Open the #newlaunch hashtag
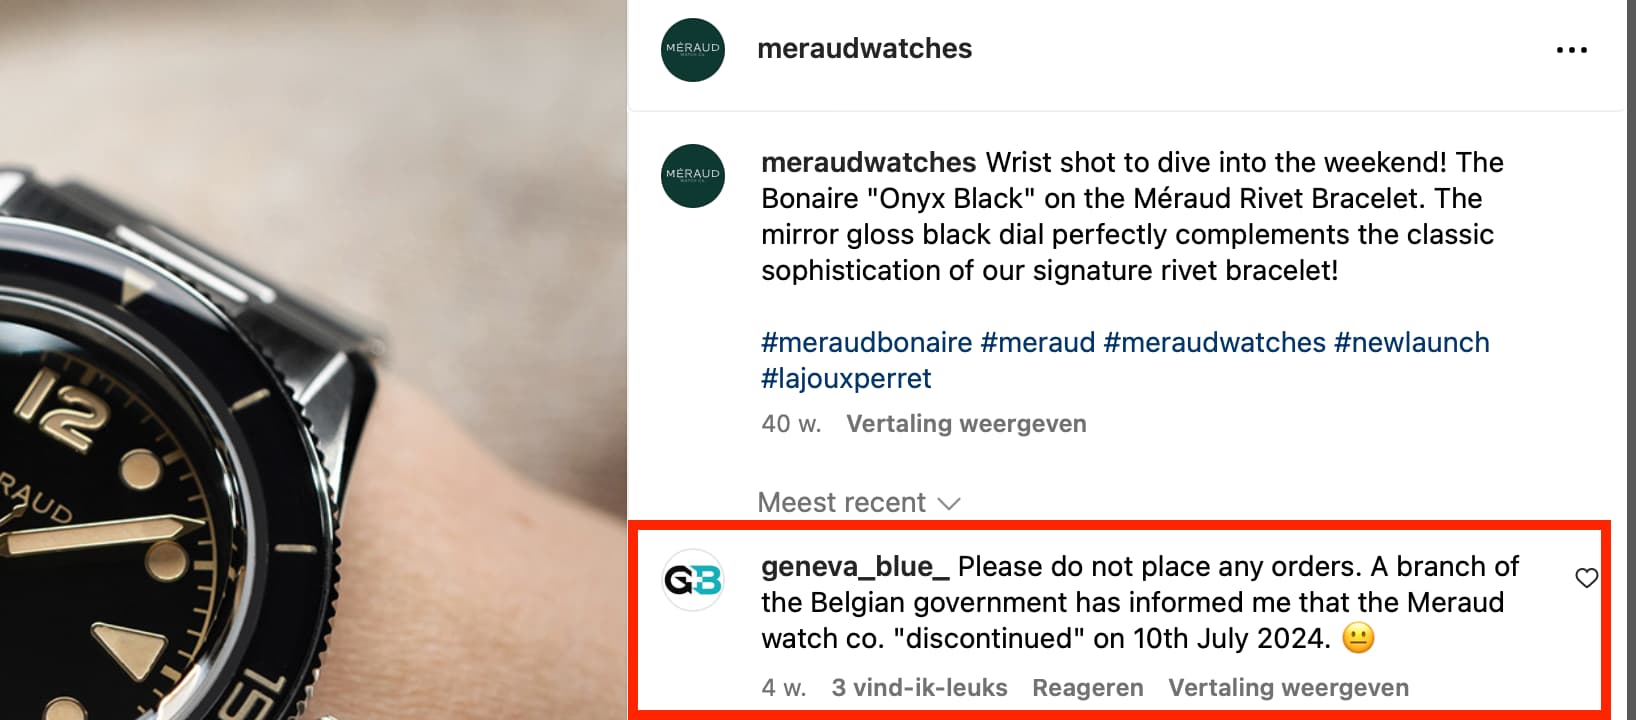This screenshot has width=1636, height=720. pos(1411,342)
